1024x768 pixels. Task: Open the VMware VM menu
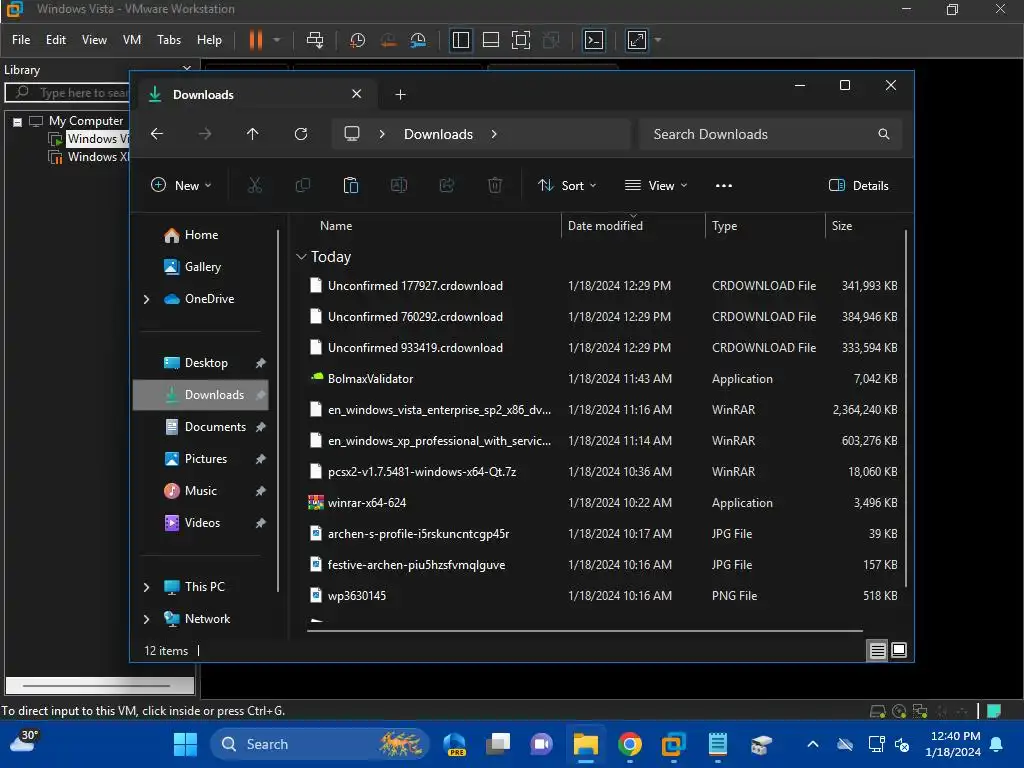pyautogui.click(x=132, y=40)
